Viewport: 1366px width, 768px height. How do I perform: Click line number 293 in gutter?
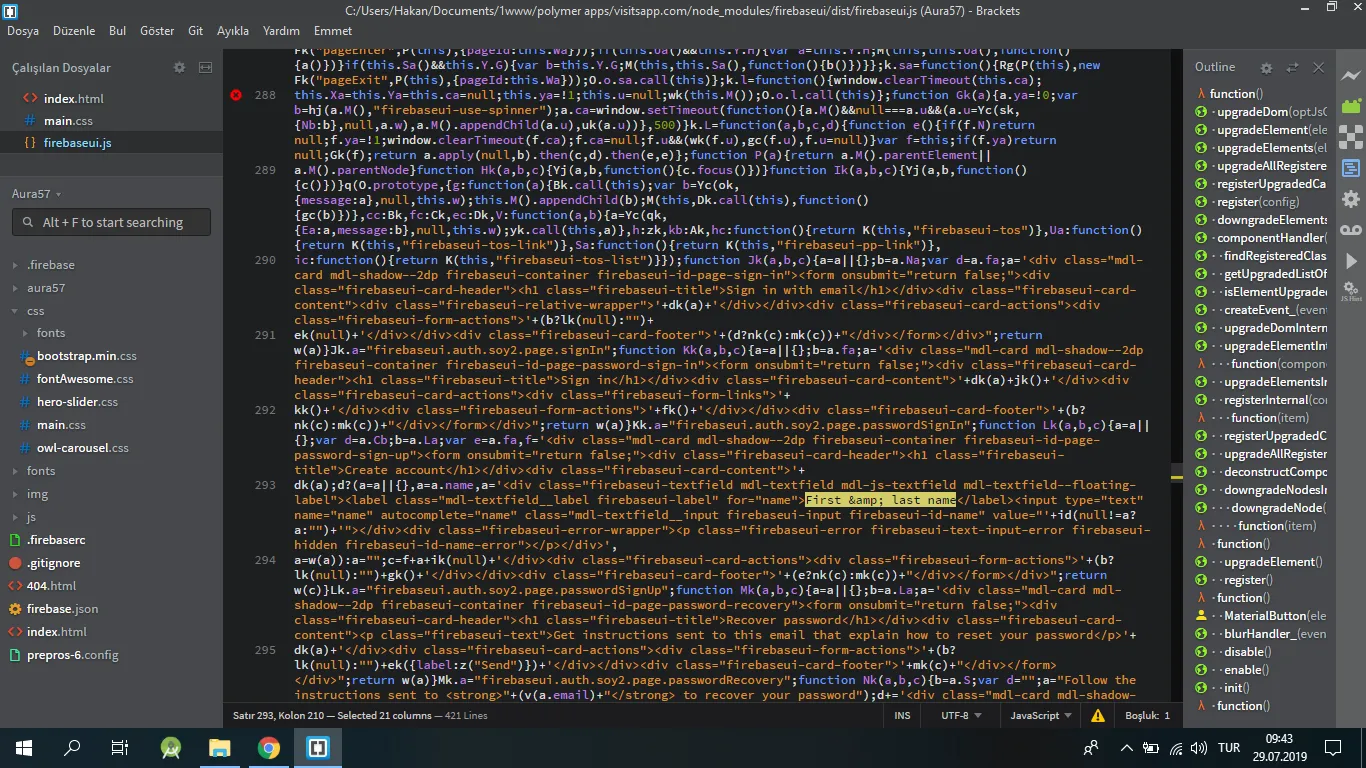point(264,485)
